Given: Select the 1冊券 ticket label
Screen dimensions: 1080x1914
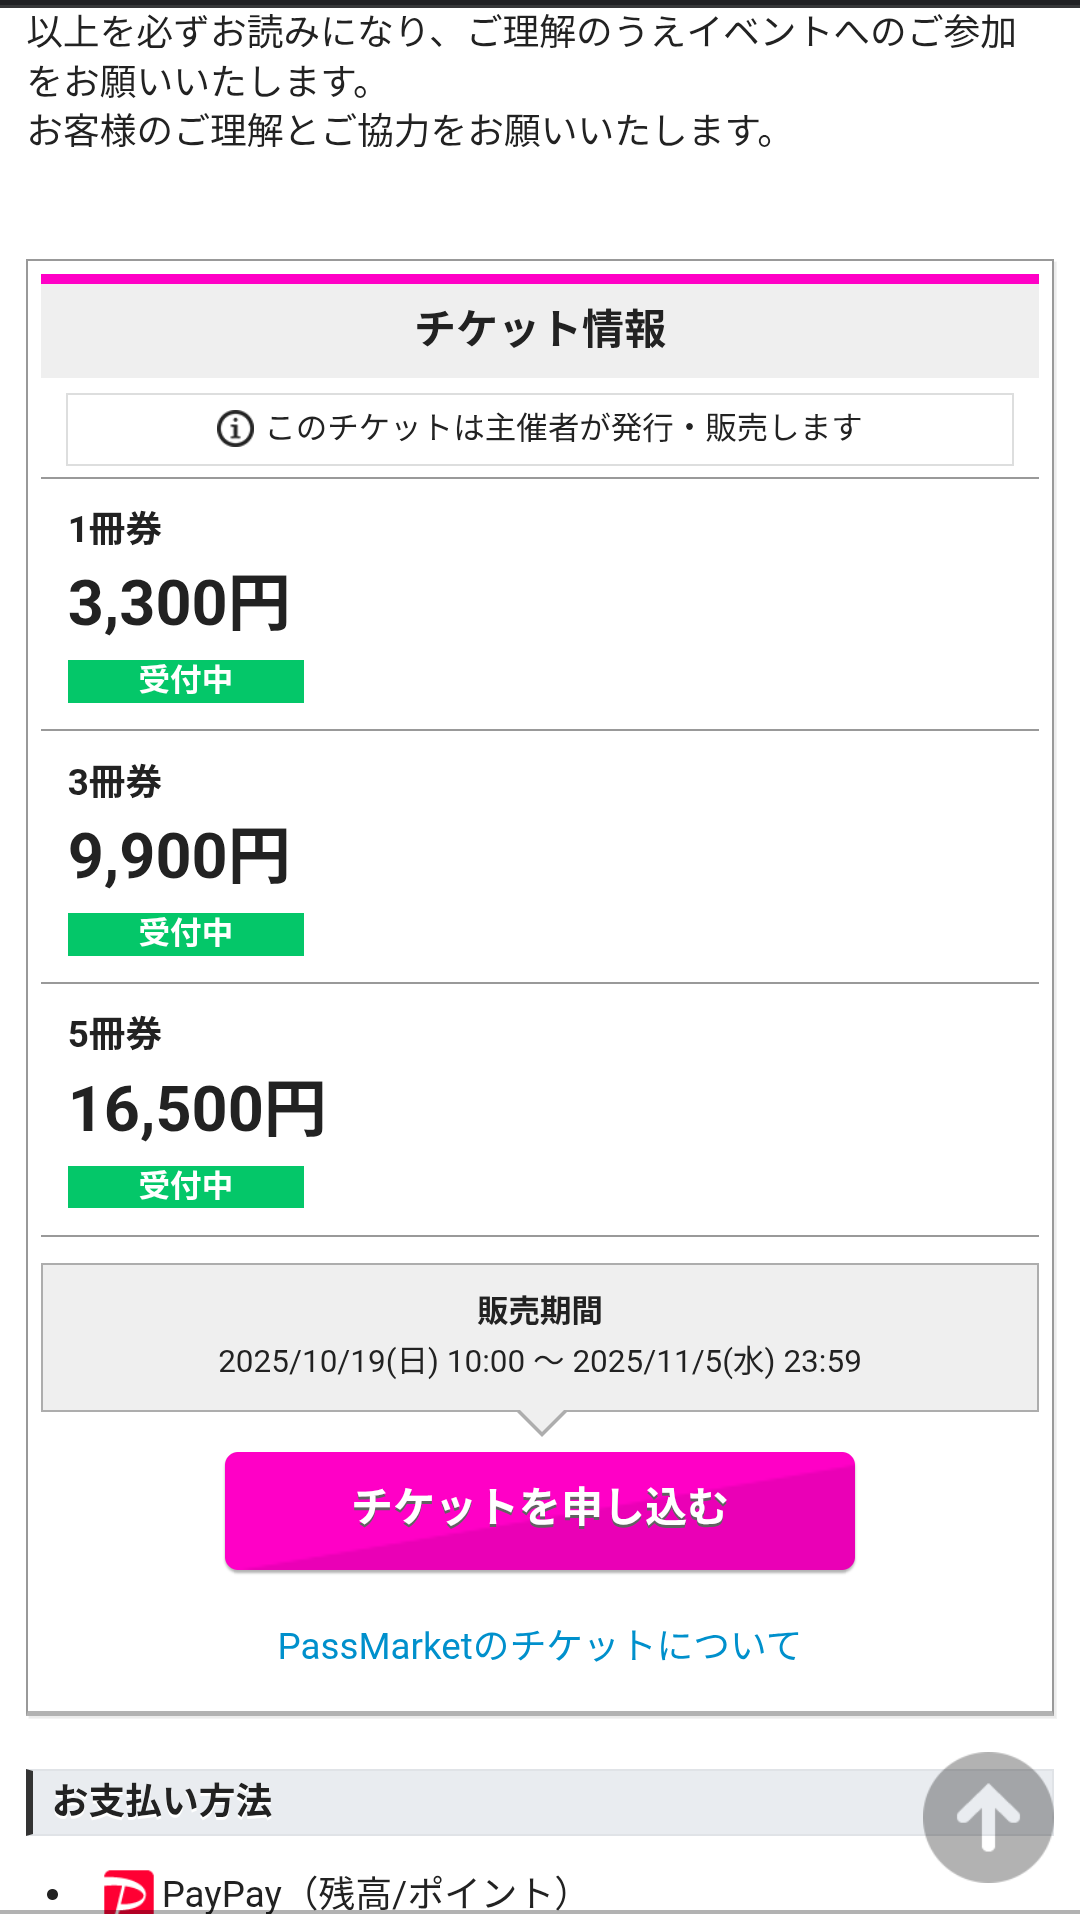Looking at the screenshot, I should pyautogui.click(x=115, y=529).
